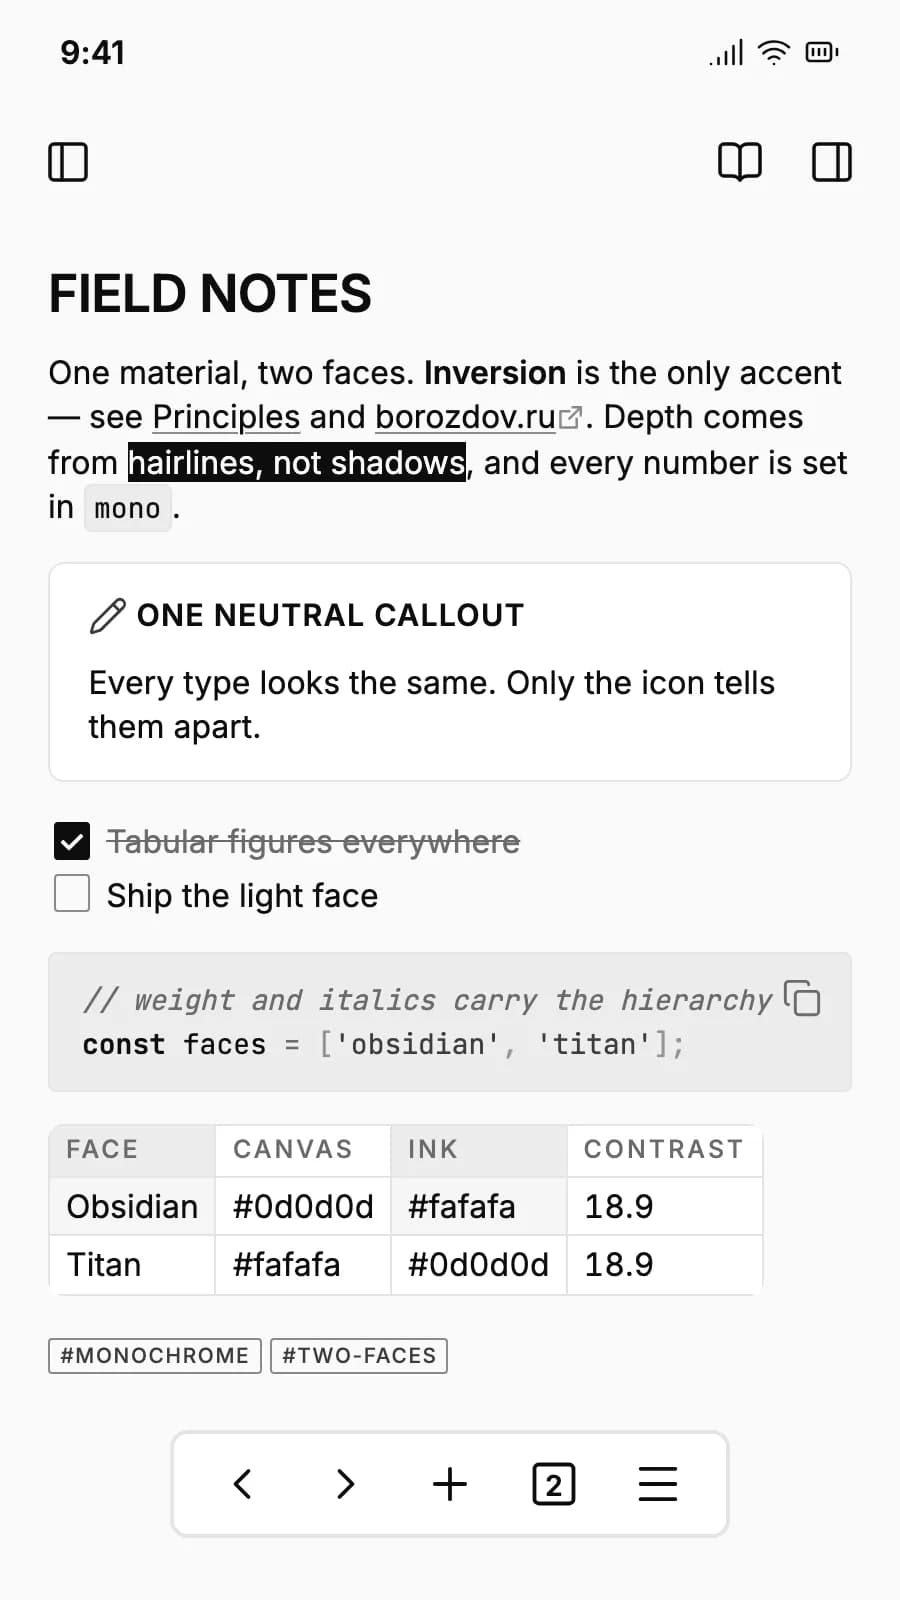Toggle the left sidebar panel icon
900x1600 pixels.
click(x=68, y=162)
